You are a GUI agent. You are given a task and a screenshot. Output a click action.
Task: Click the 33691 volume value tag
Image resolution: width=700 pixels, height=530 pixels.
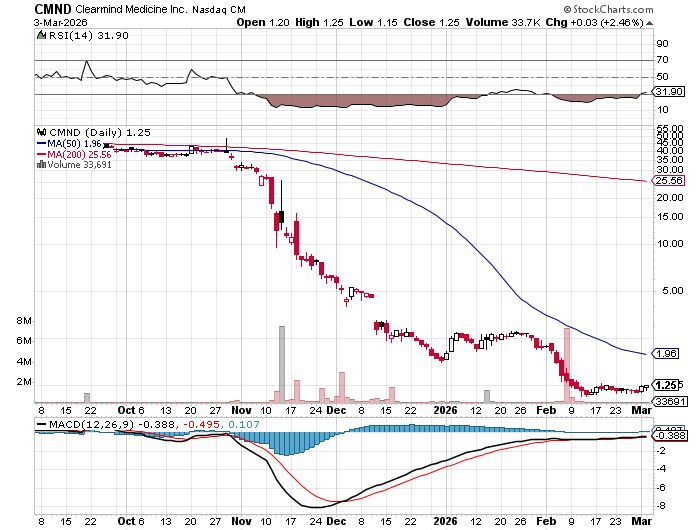[670, 401]
